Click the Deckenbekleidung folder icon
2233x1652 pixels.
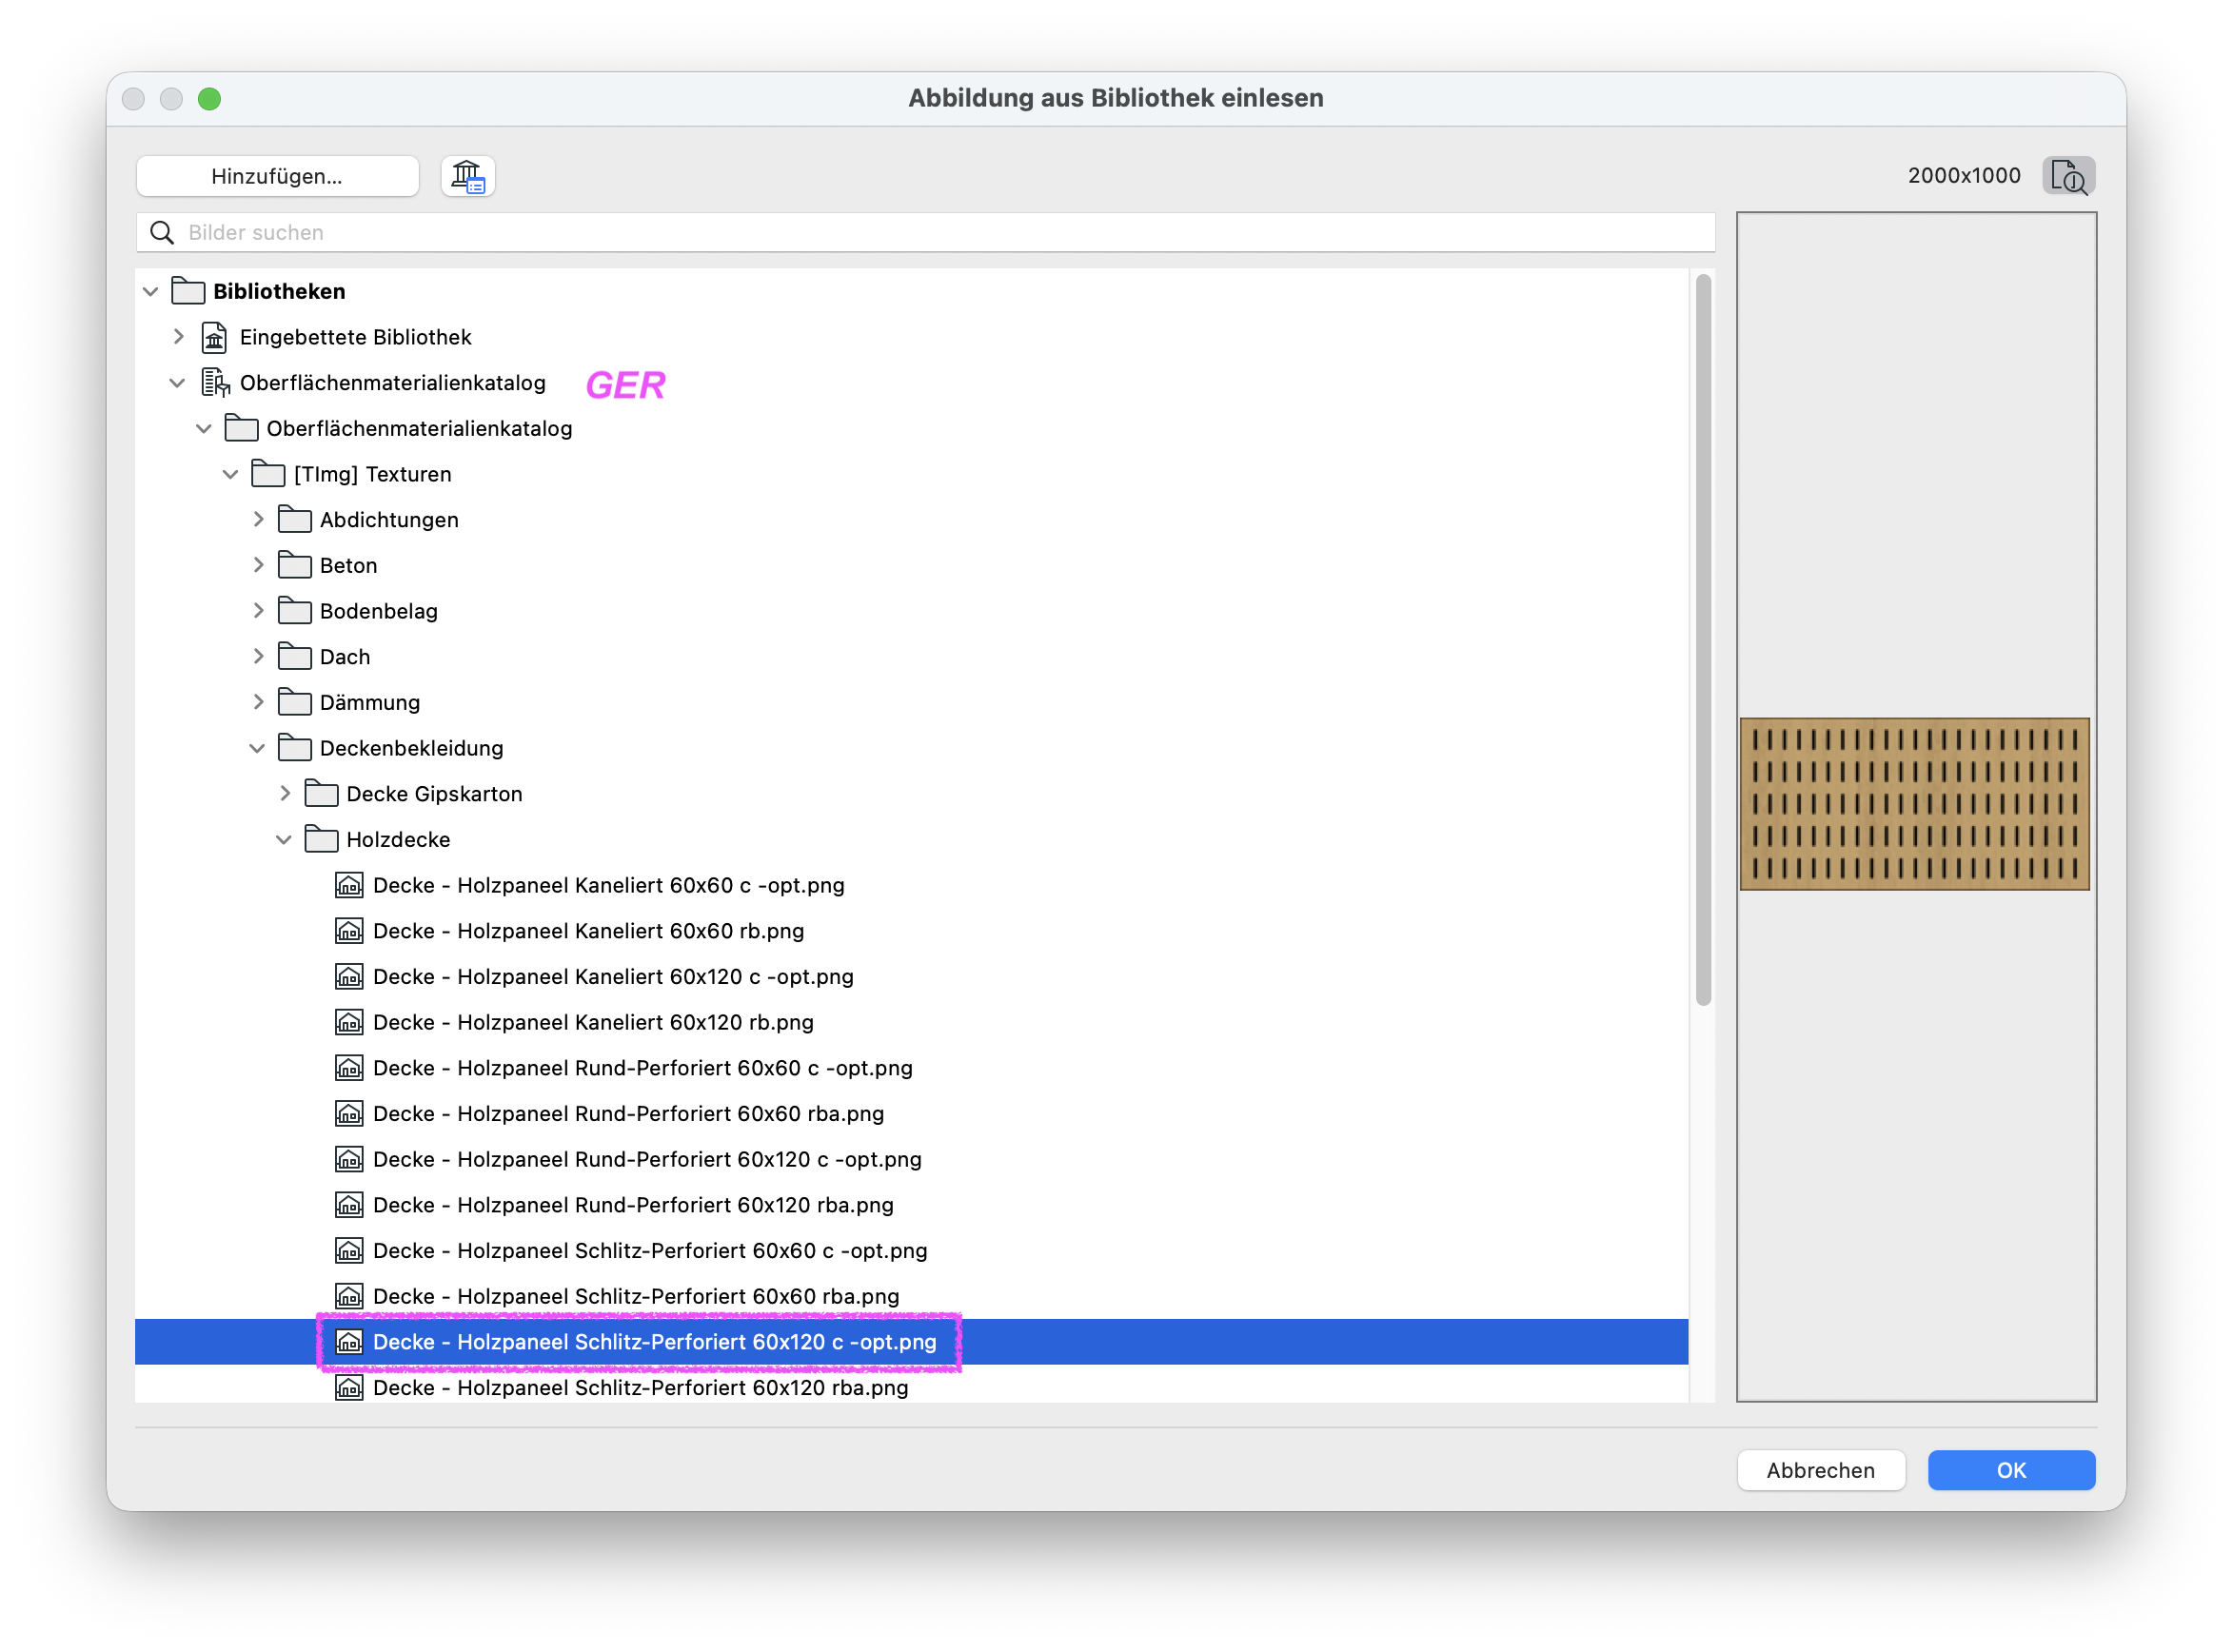294,748
